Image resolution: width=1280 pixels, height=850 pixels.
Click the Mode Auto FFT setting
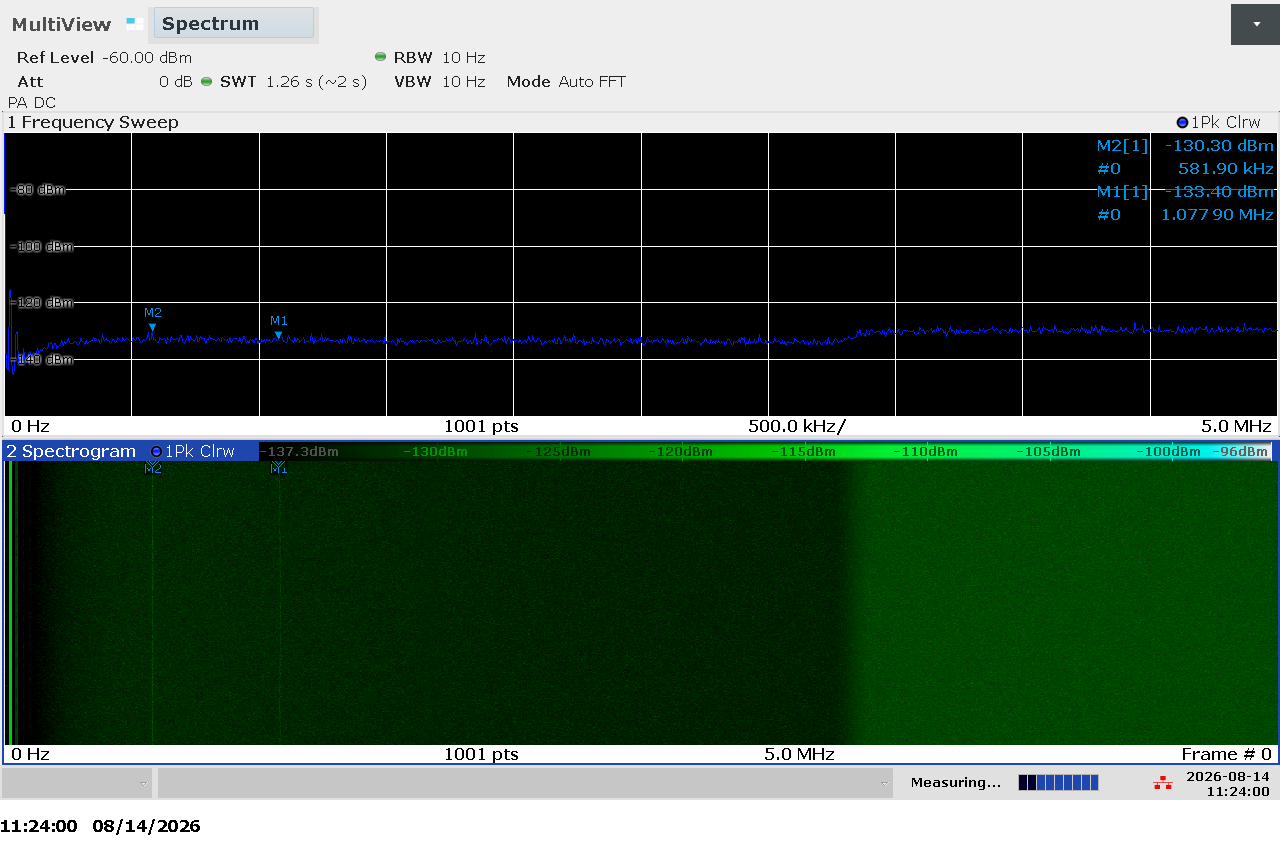click(566, 82)
